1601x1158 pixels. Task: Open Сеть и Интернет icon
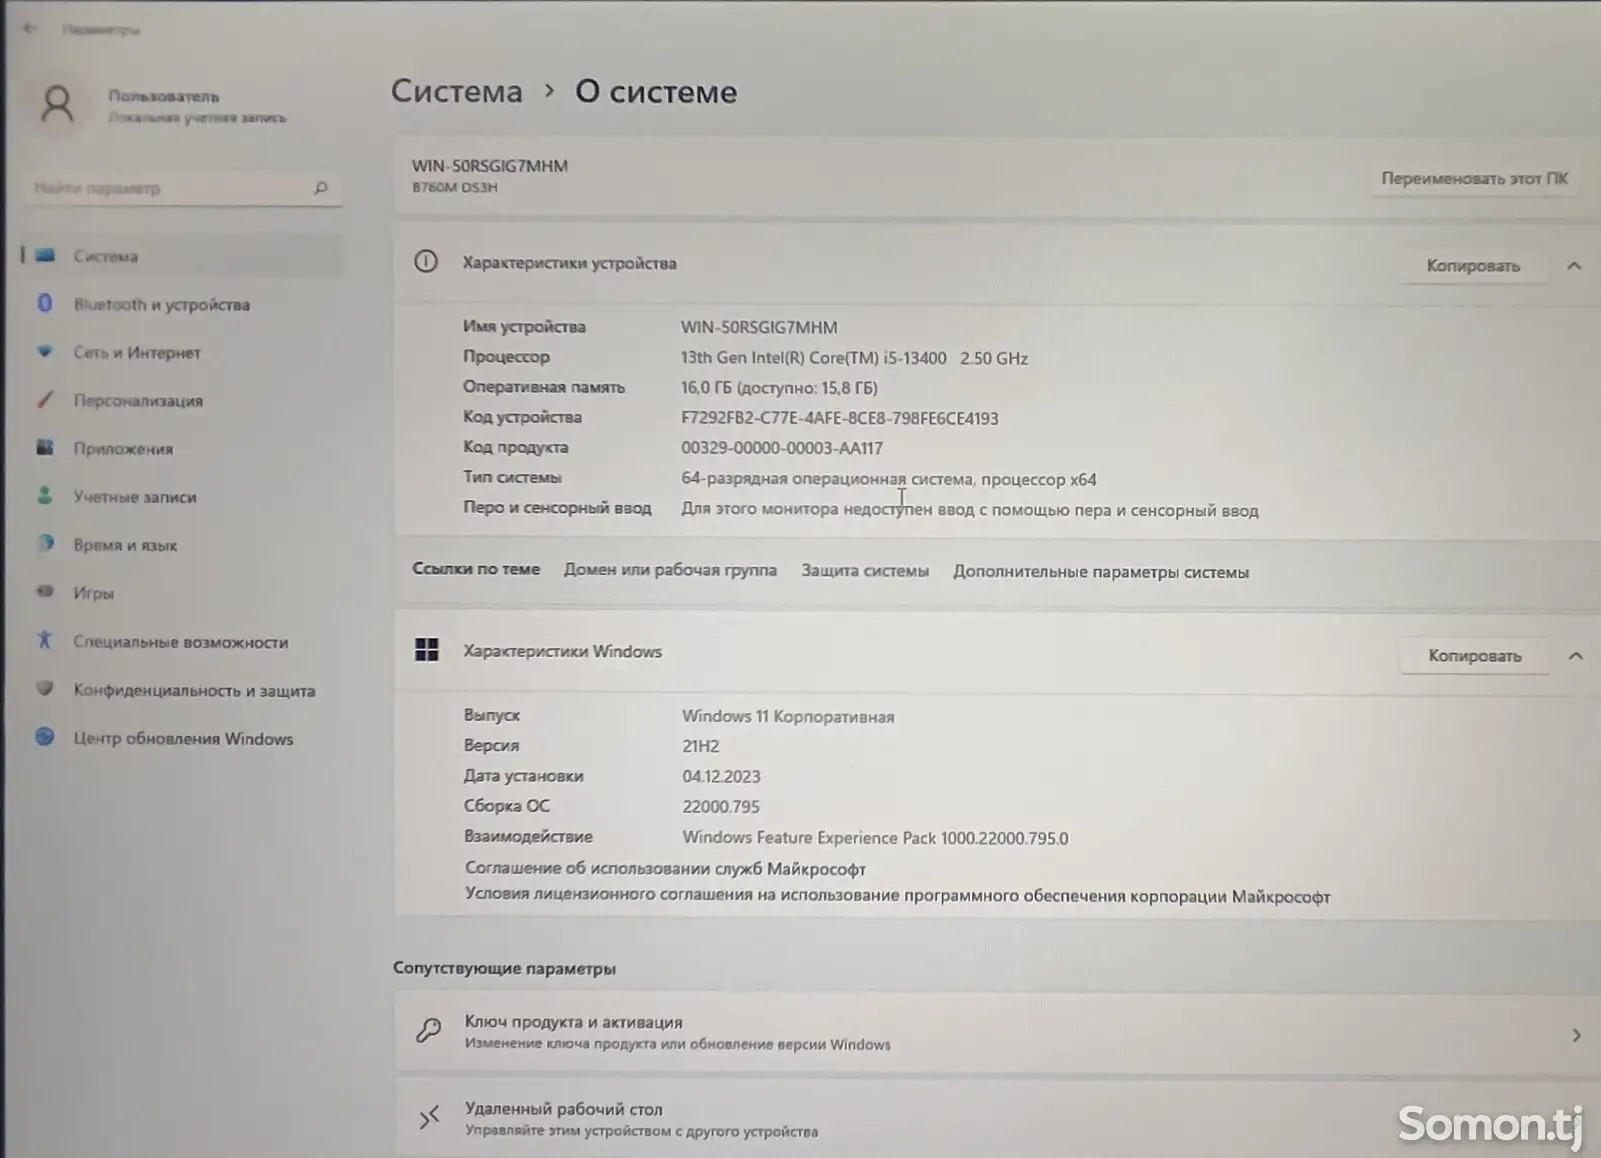tap(45, 351)
